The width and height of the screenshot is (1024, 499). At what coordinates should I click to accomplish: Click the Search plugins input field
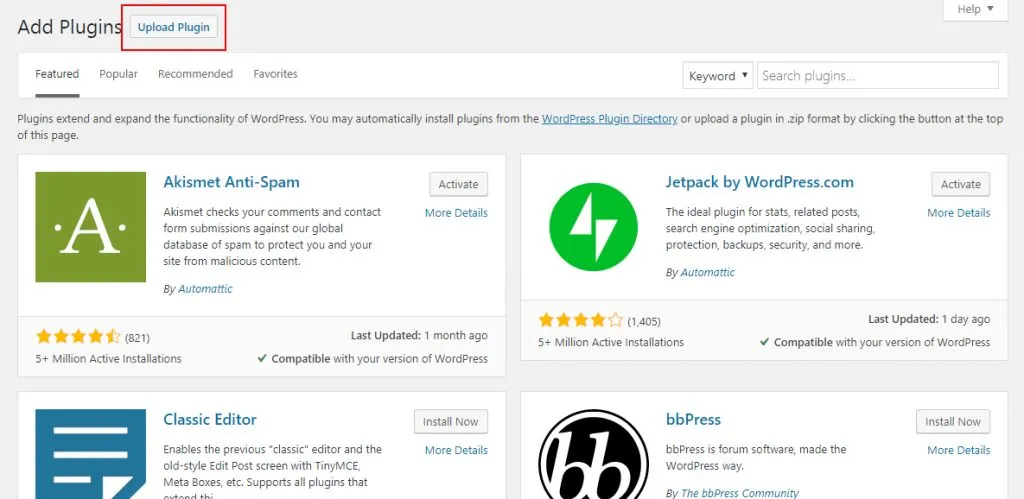(x=878, y=76)
